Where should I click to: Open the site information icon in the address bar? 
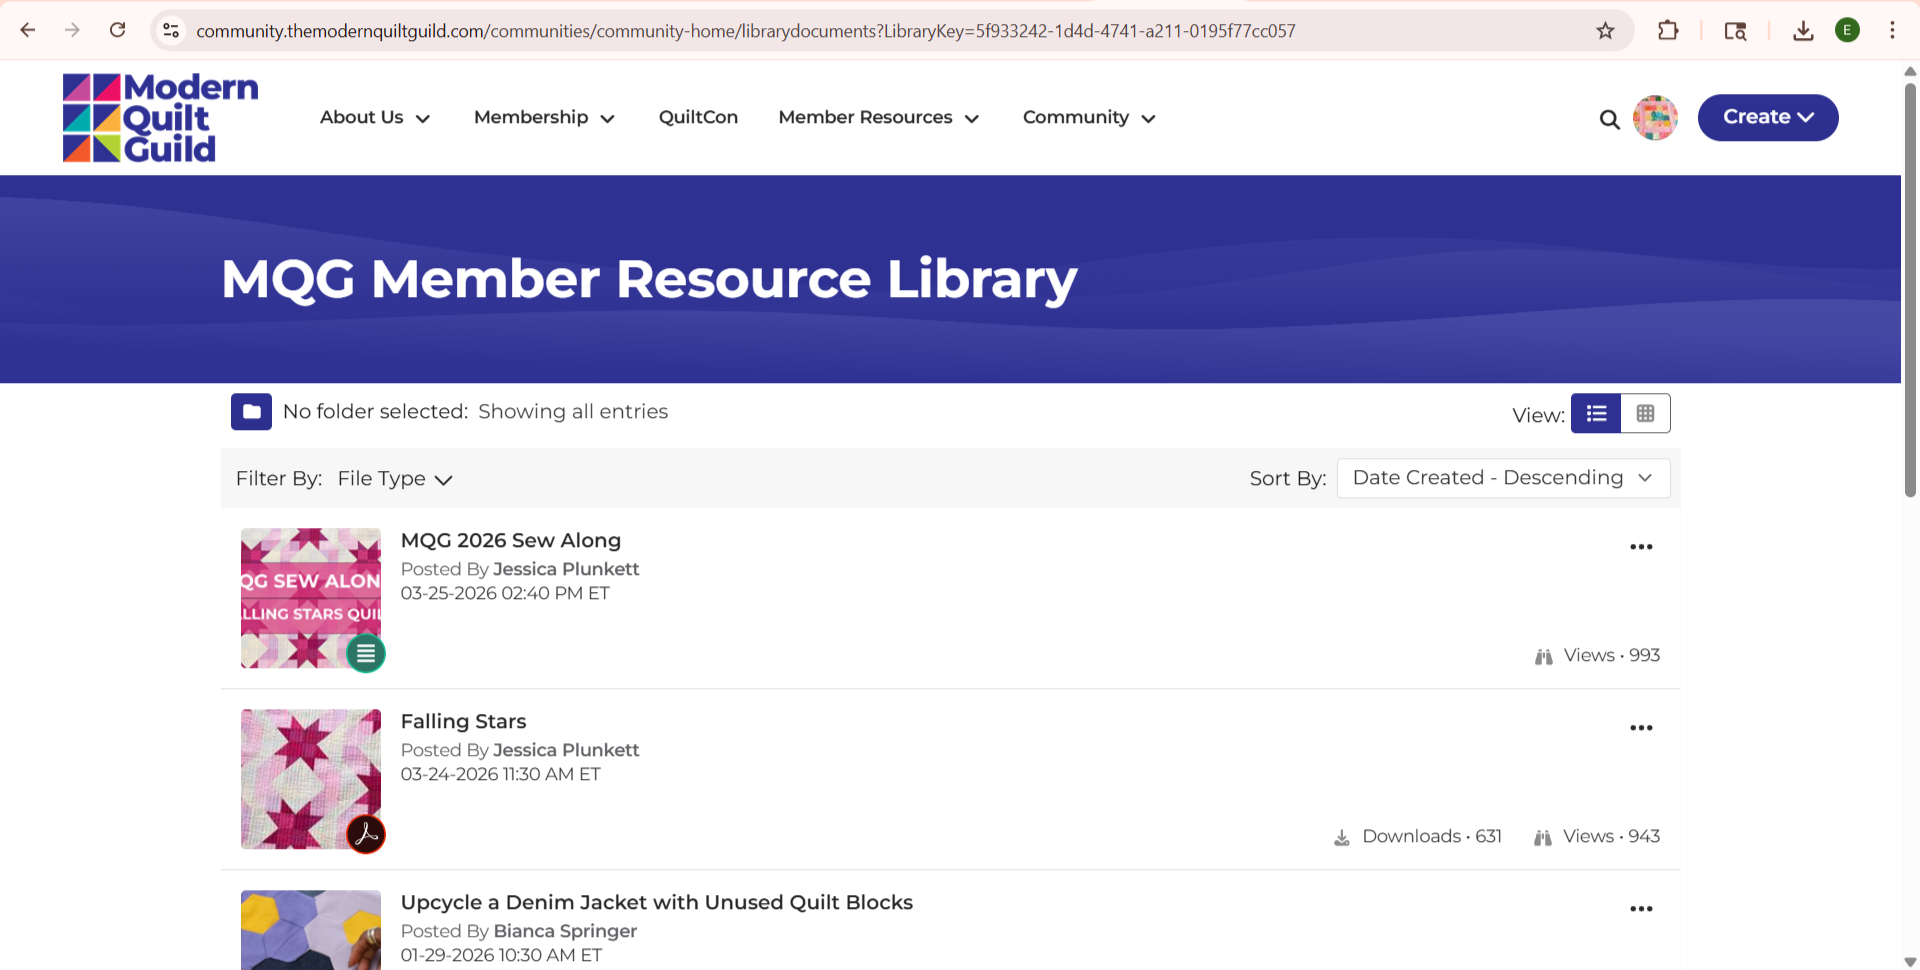coord(171,30)
